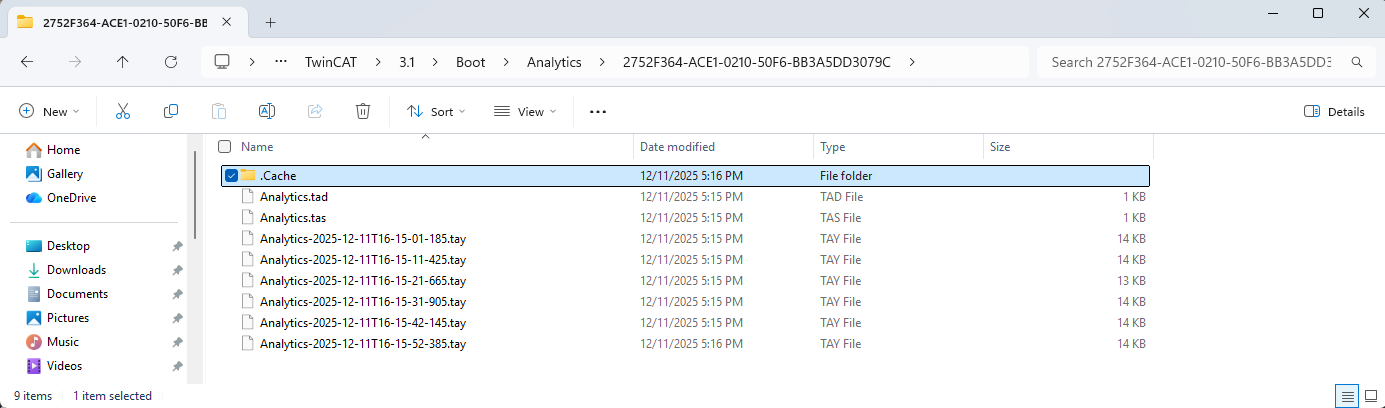Switch to details list view in status bar
Screen dimensions: 1385x408
click(1347, 396)
